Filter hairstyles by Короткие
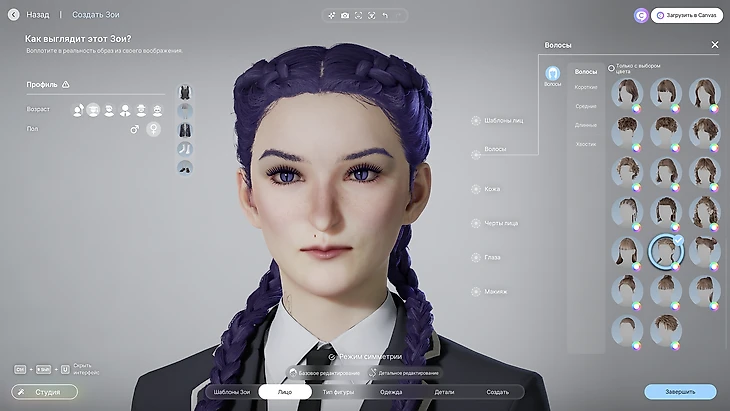 coord(586,88)
